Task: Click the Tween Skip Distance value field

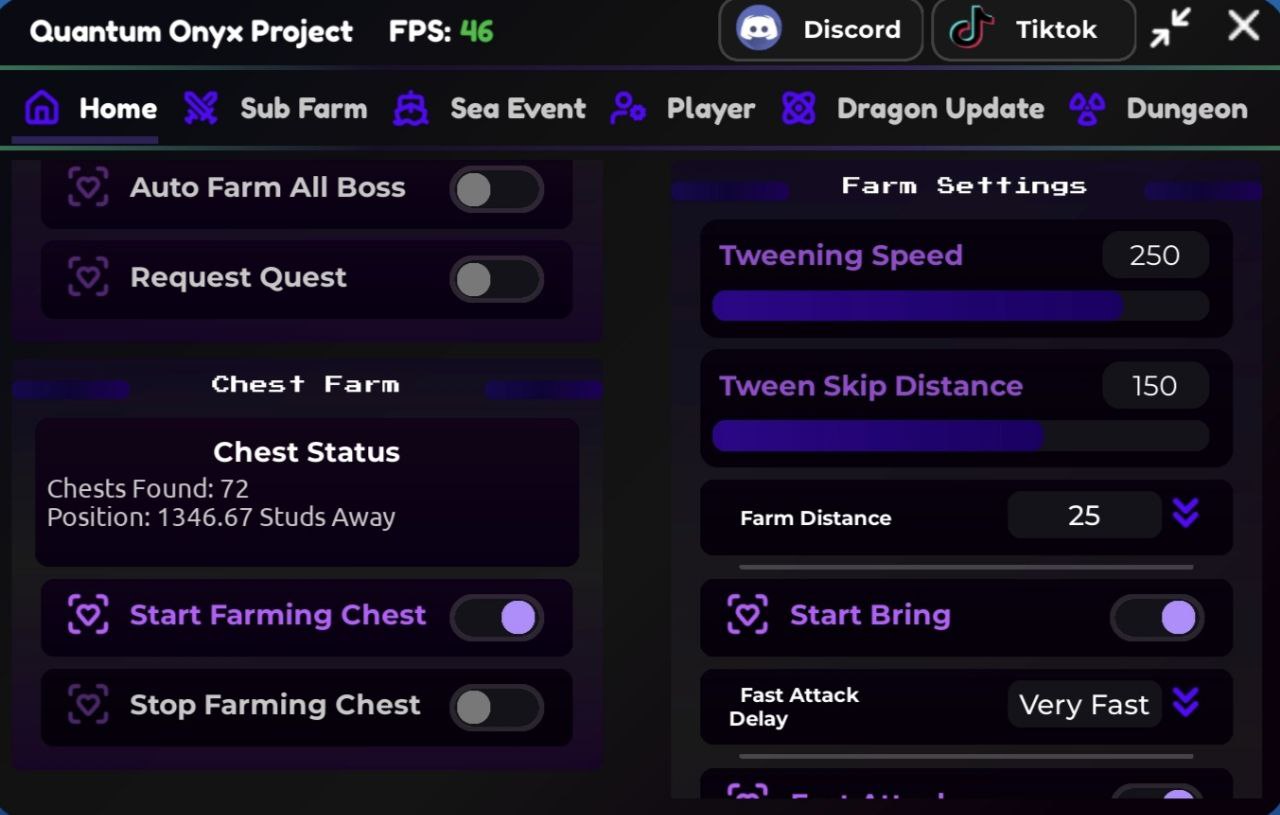Action: [x=1154, y=386]
